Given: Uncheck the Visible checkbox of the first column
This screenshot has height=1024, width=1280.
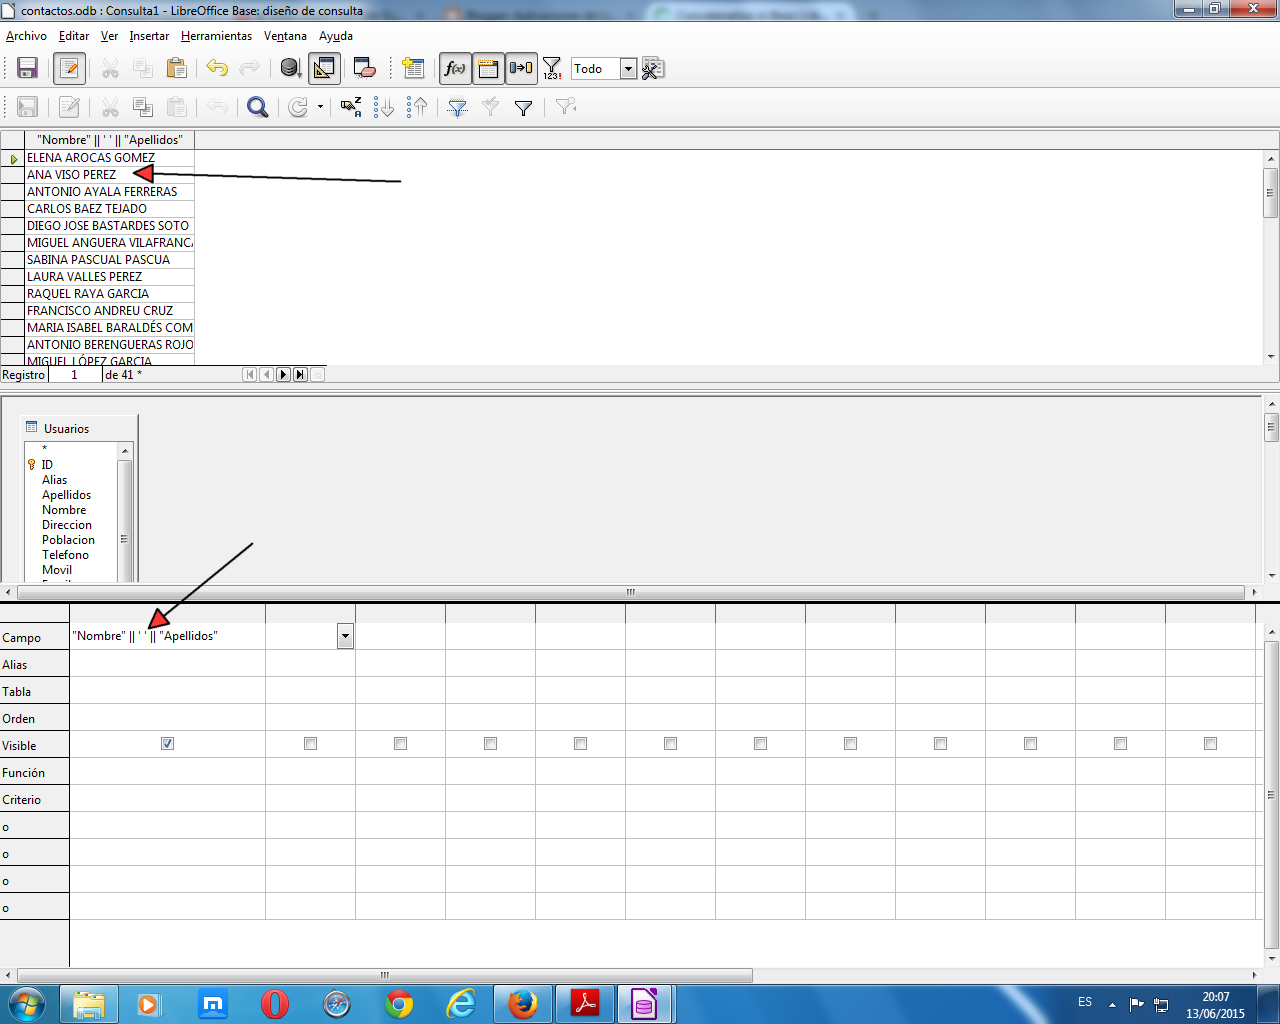Looking at the screenshot, I should tap(168, 743).
